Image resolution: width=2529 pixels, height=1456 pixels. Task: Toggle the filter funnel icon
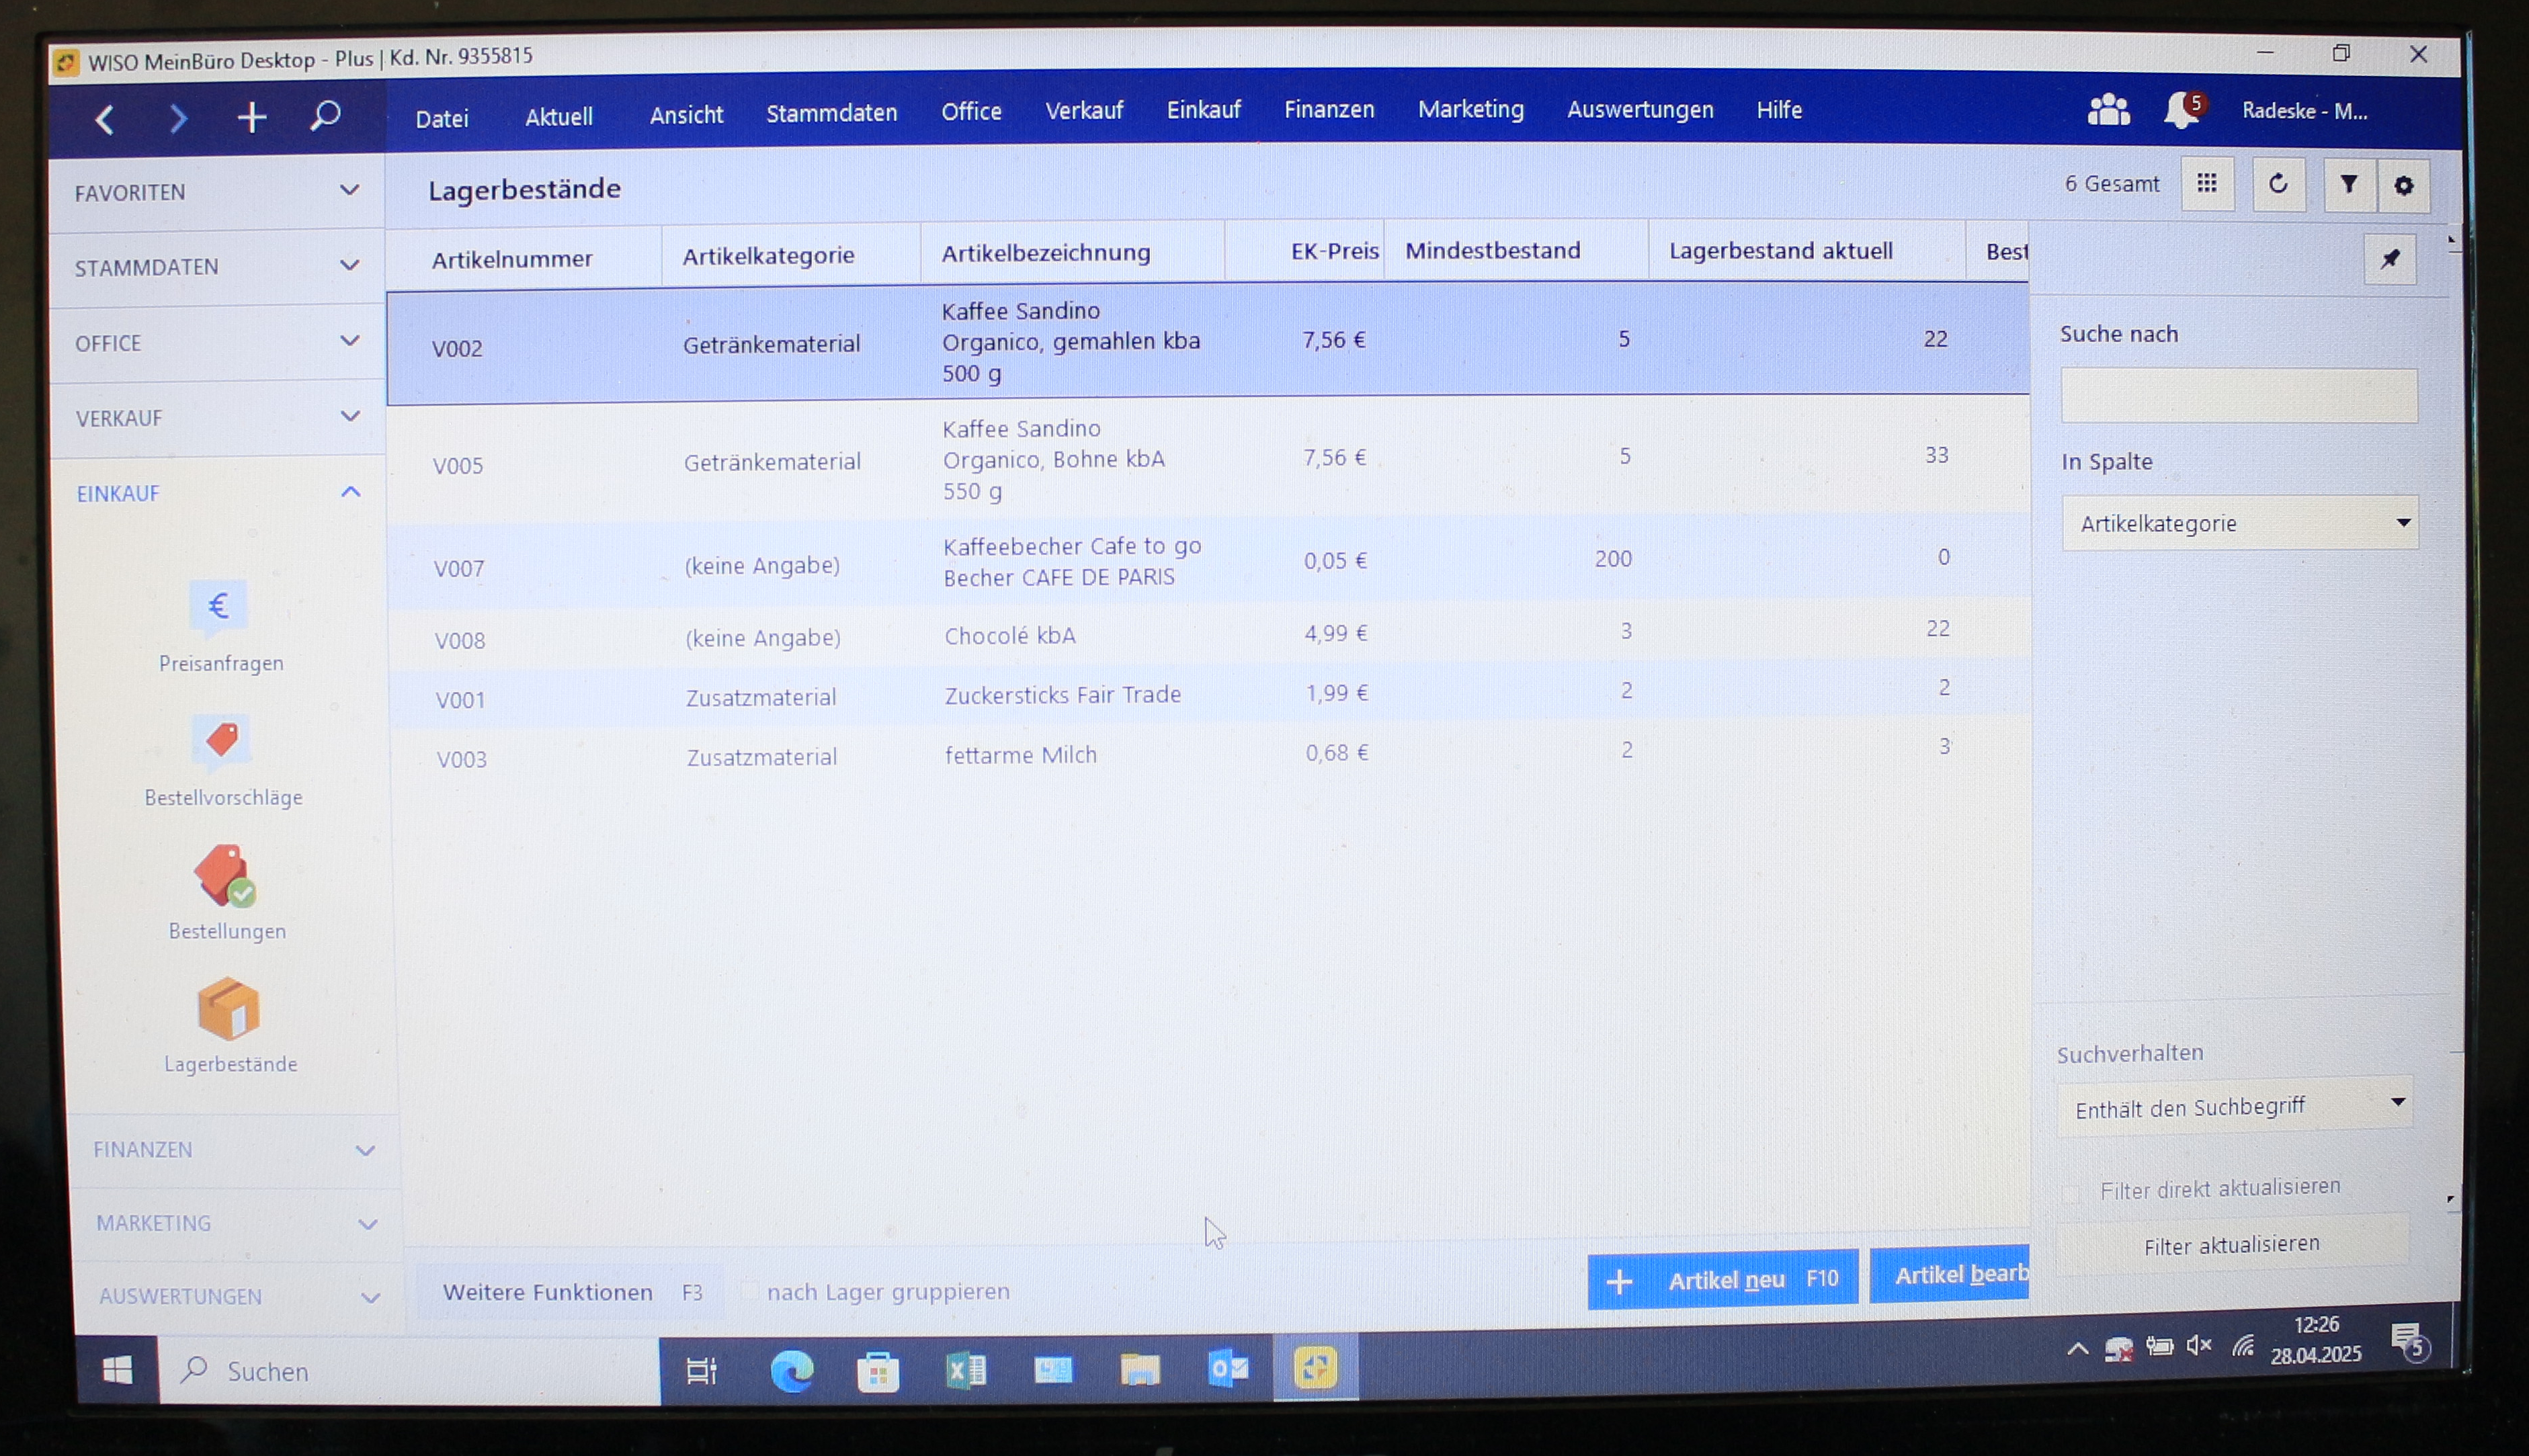click(2348, 185)
